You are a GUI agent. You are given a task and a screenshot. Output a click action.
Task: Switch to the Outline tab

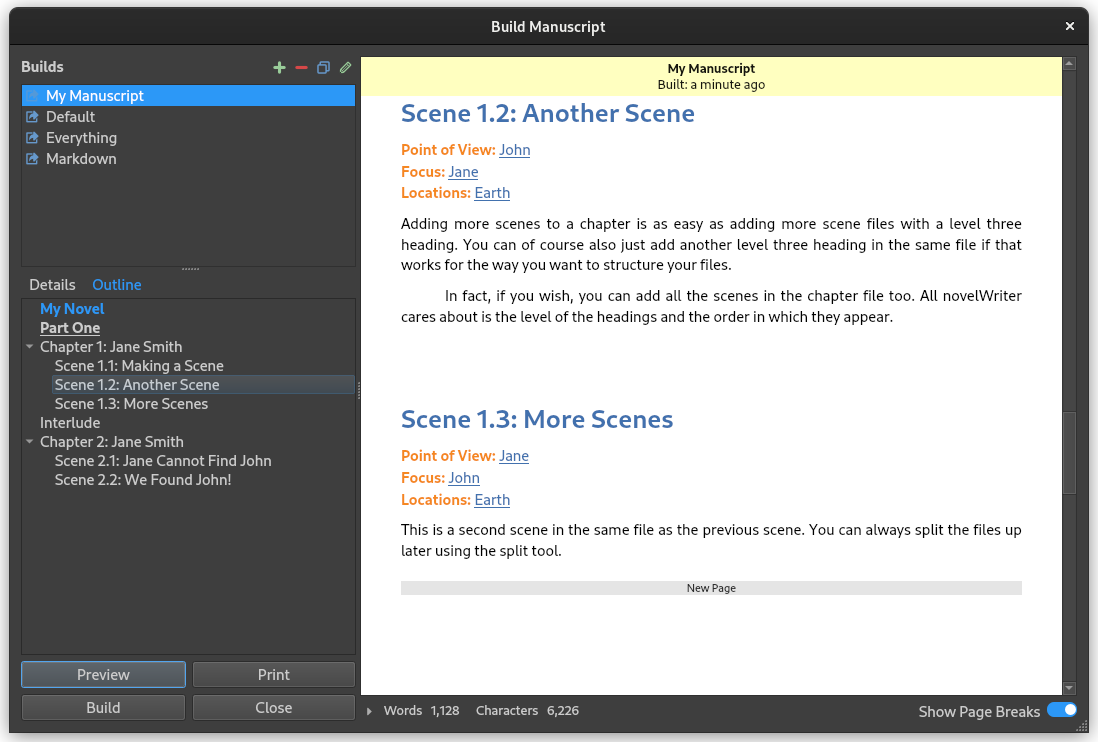[117, 285]
